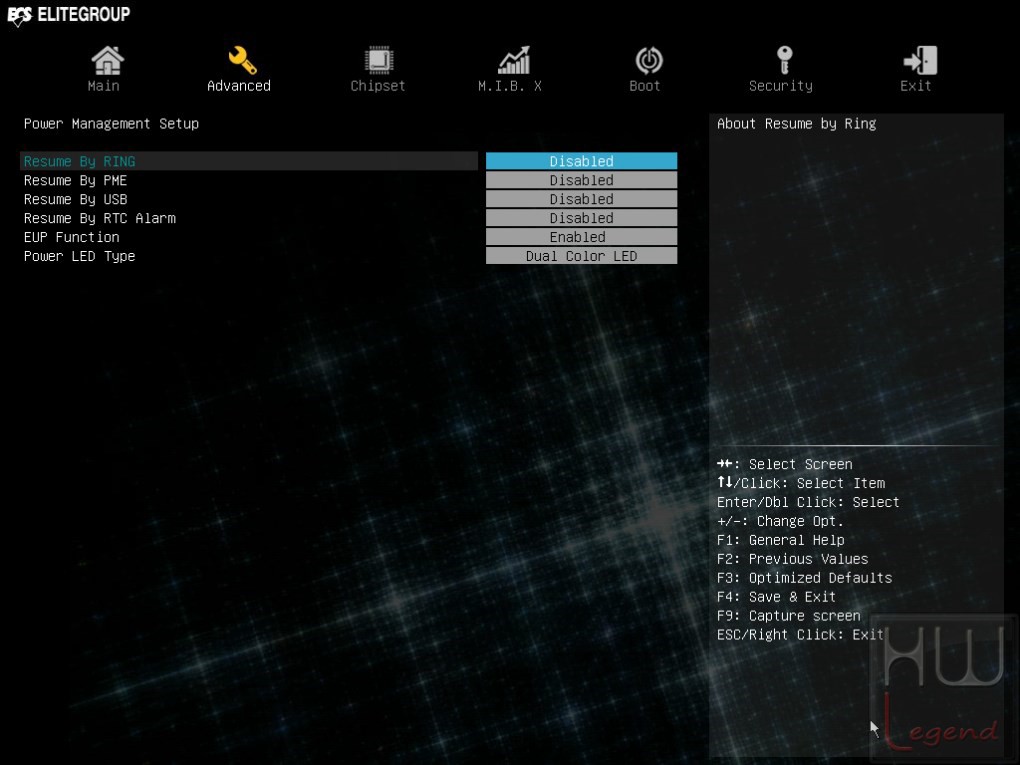1020x765 pixels.
Task: Select the Exit door icon
Action: pos(920,60)
